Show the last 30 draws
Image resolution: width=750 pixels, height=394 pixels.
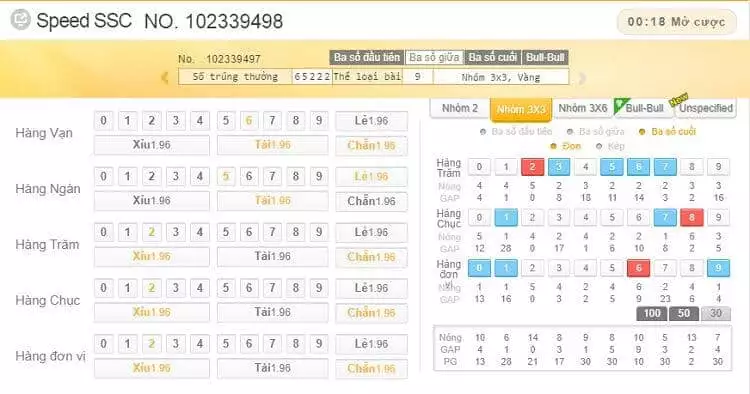716,313
